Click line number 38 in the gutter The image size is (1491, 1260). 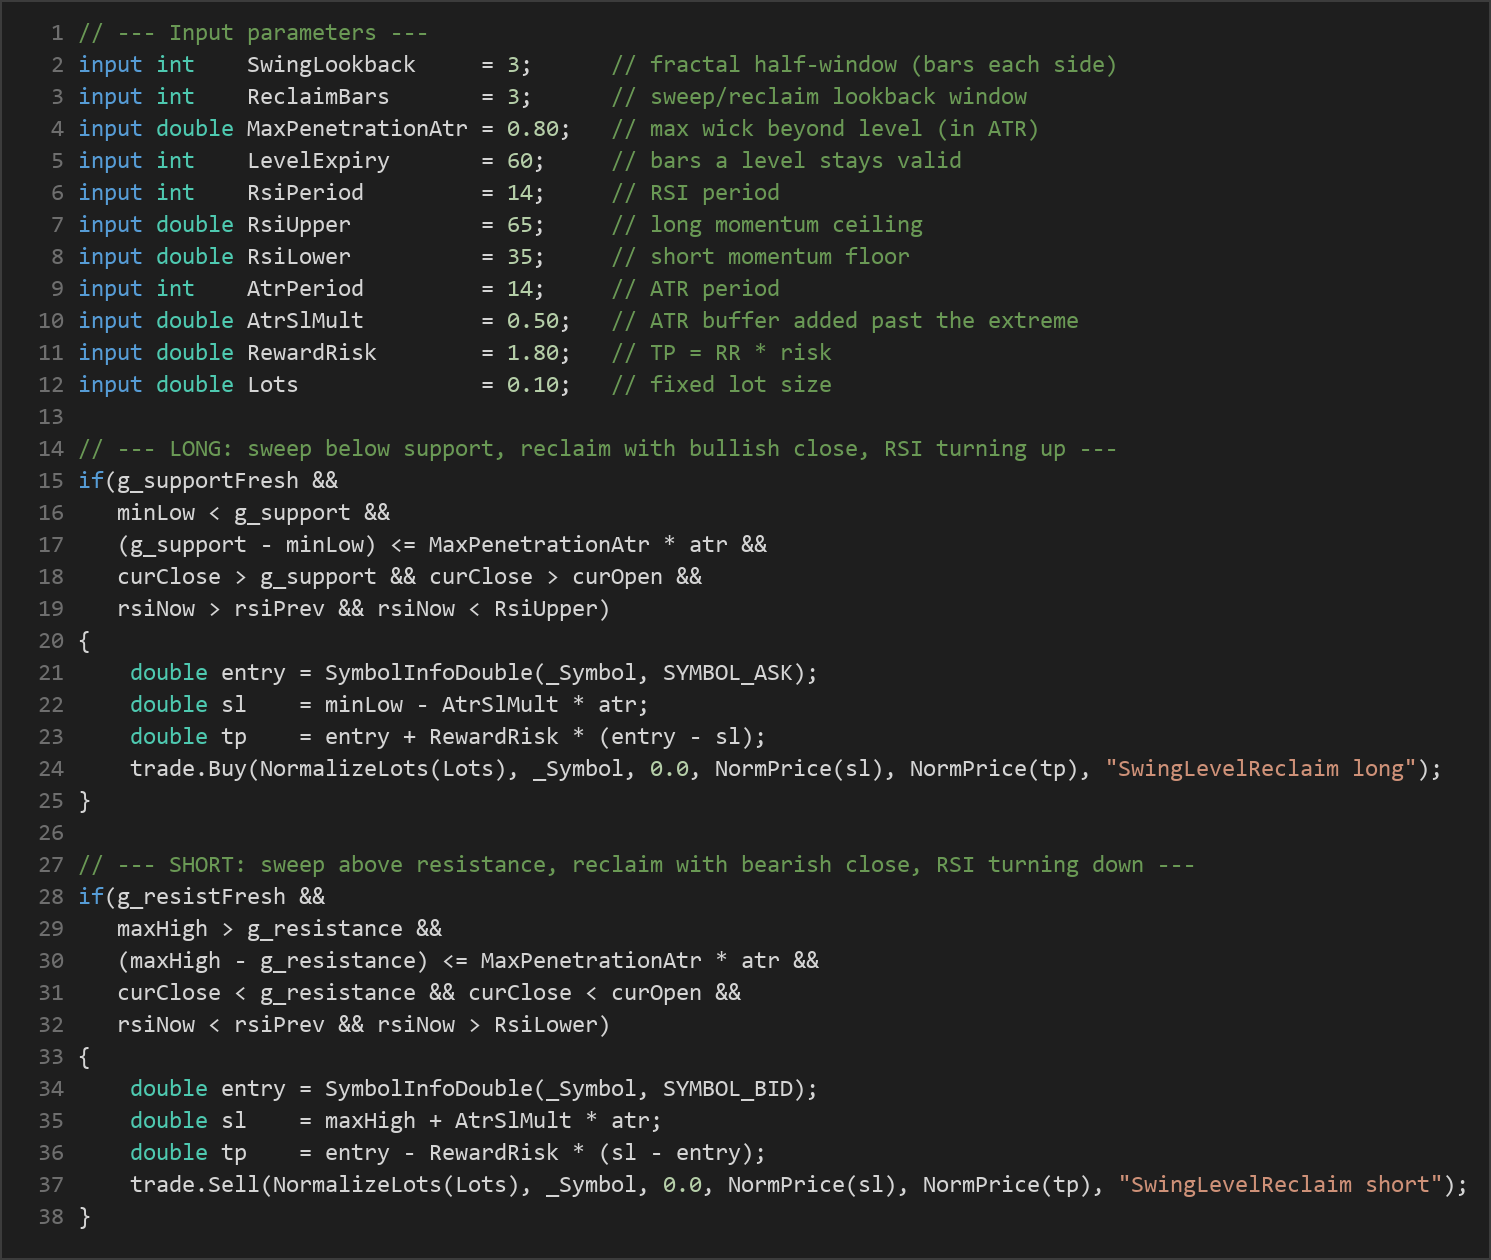51,1217
